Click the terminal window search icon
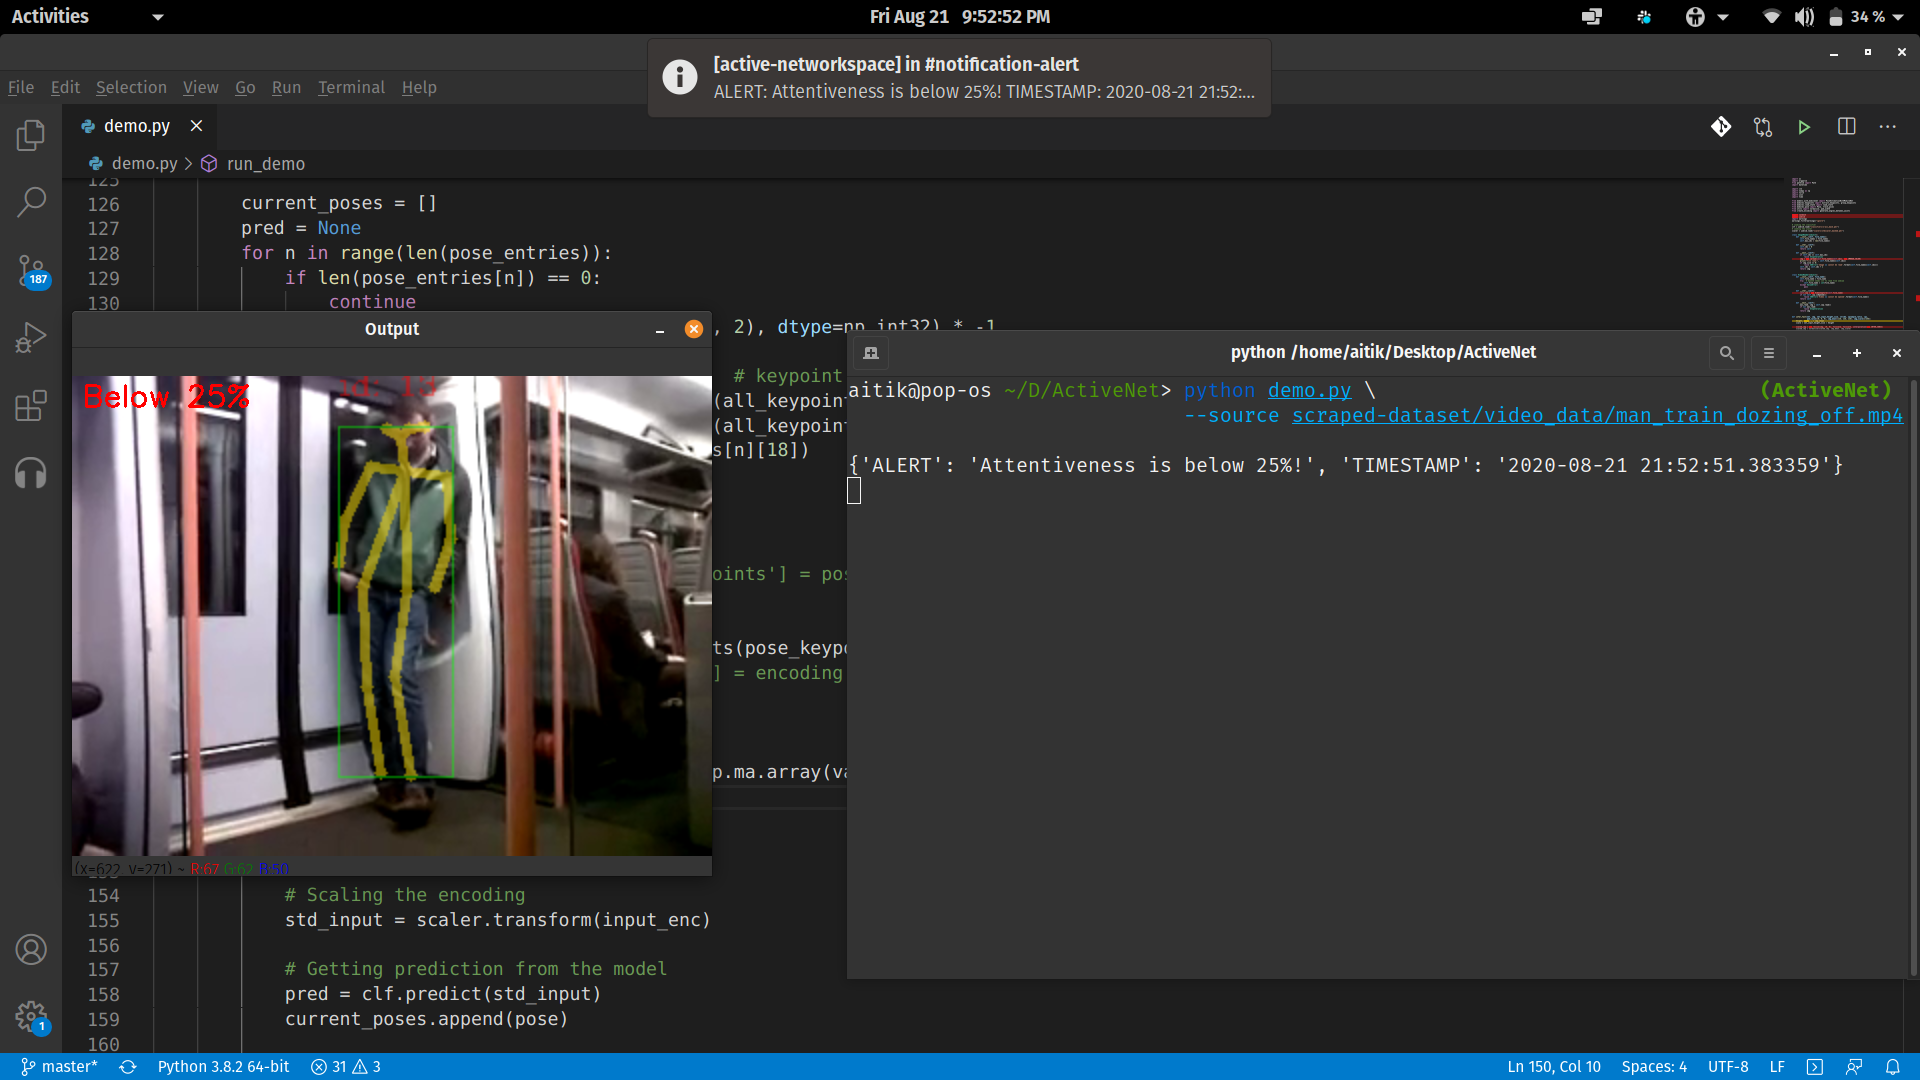 tap(1726, 353)
